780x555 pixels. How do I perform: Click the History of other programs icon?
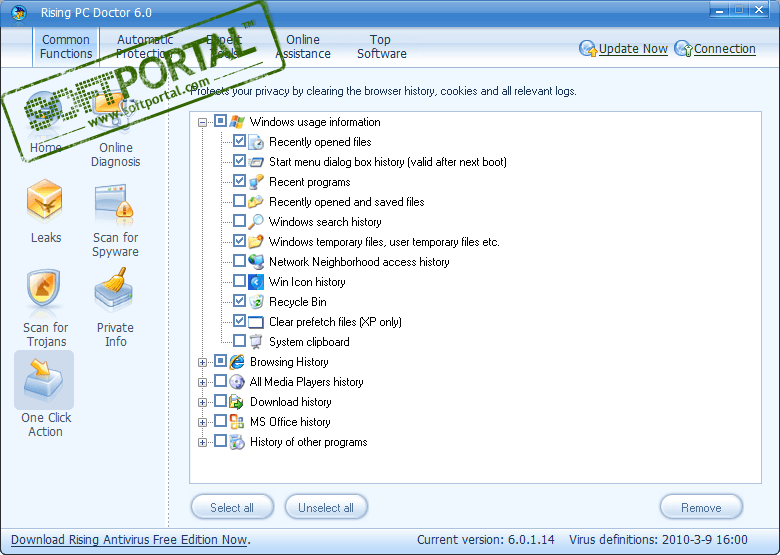237,442
